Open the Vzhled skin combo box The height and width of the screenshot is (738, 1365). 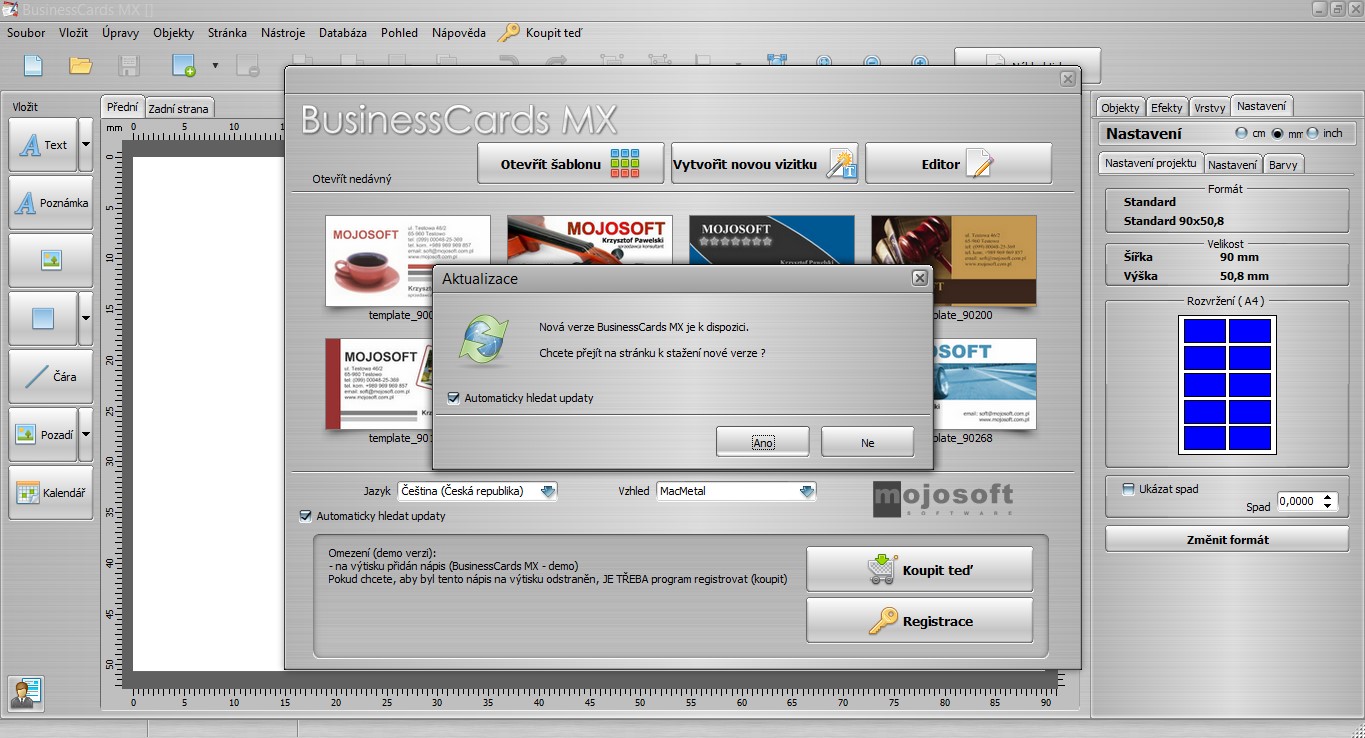coord(736,491)
